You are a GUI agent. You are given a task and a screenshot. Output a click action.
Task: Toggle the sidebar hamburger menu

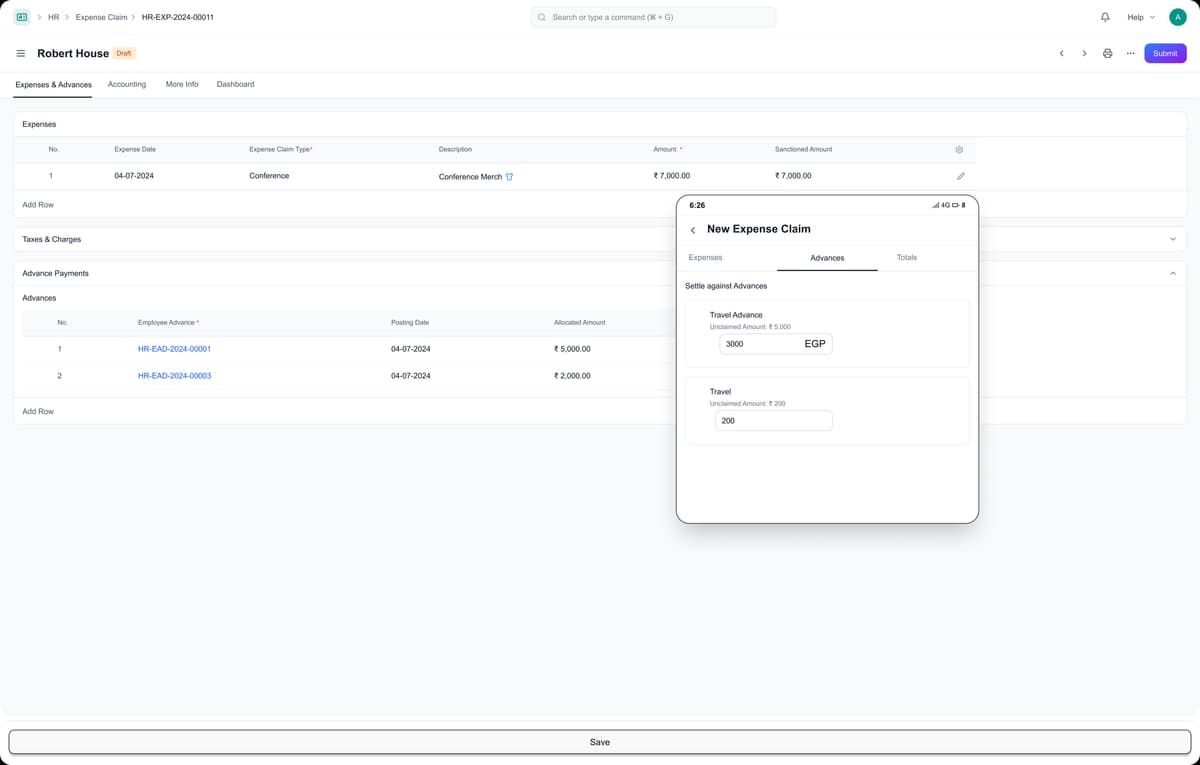(21, 53)
